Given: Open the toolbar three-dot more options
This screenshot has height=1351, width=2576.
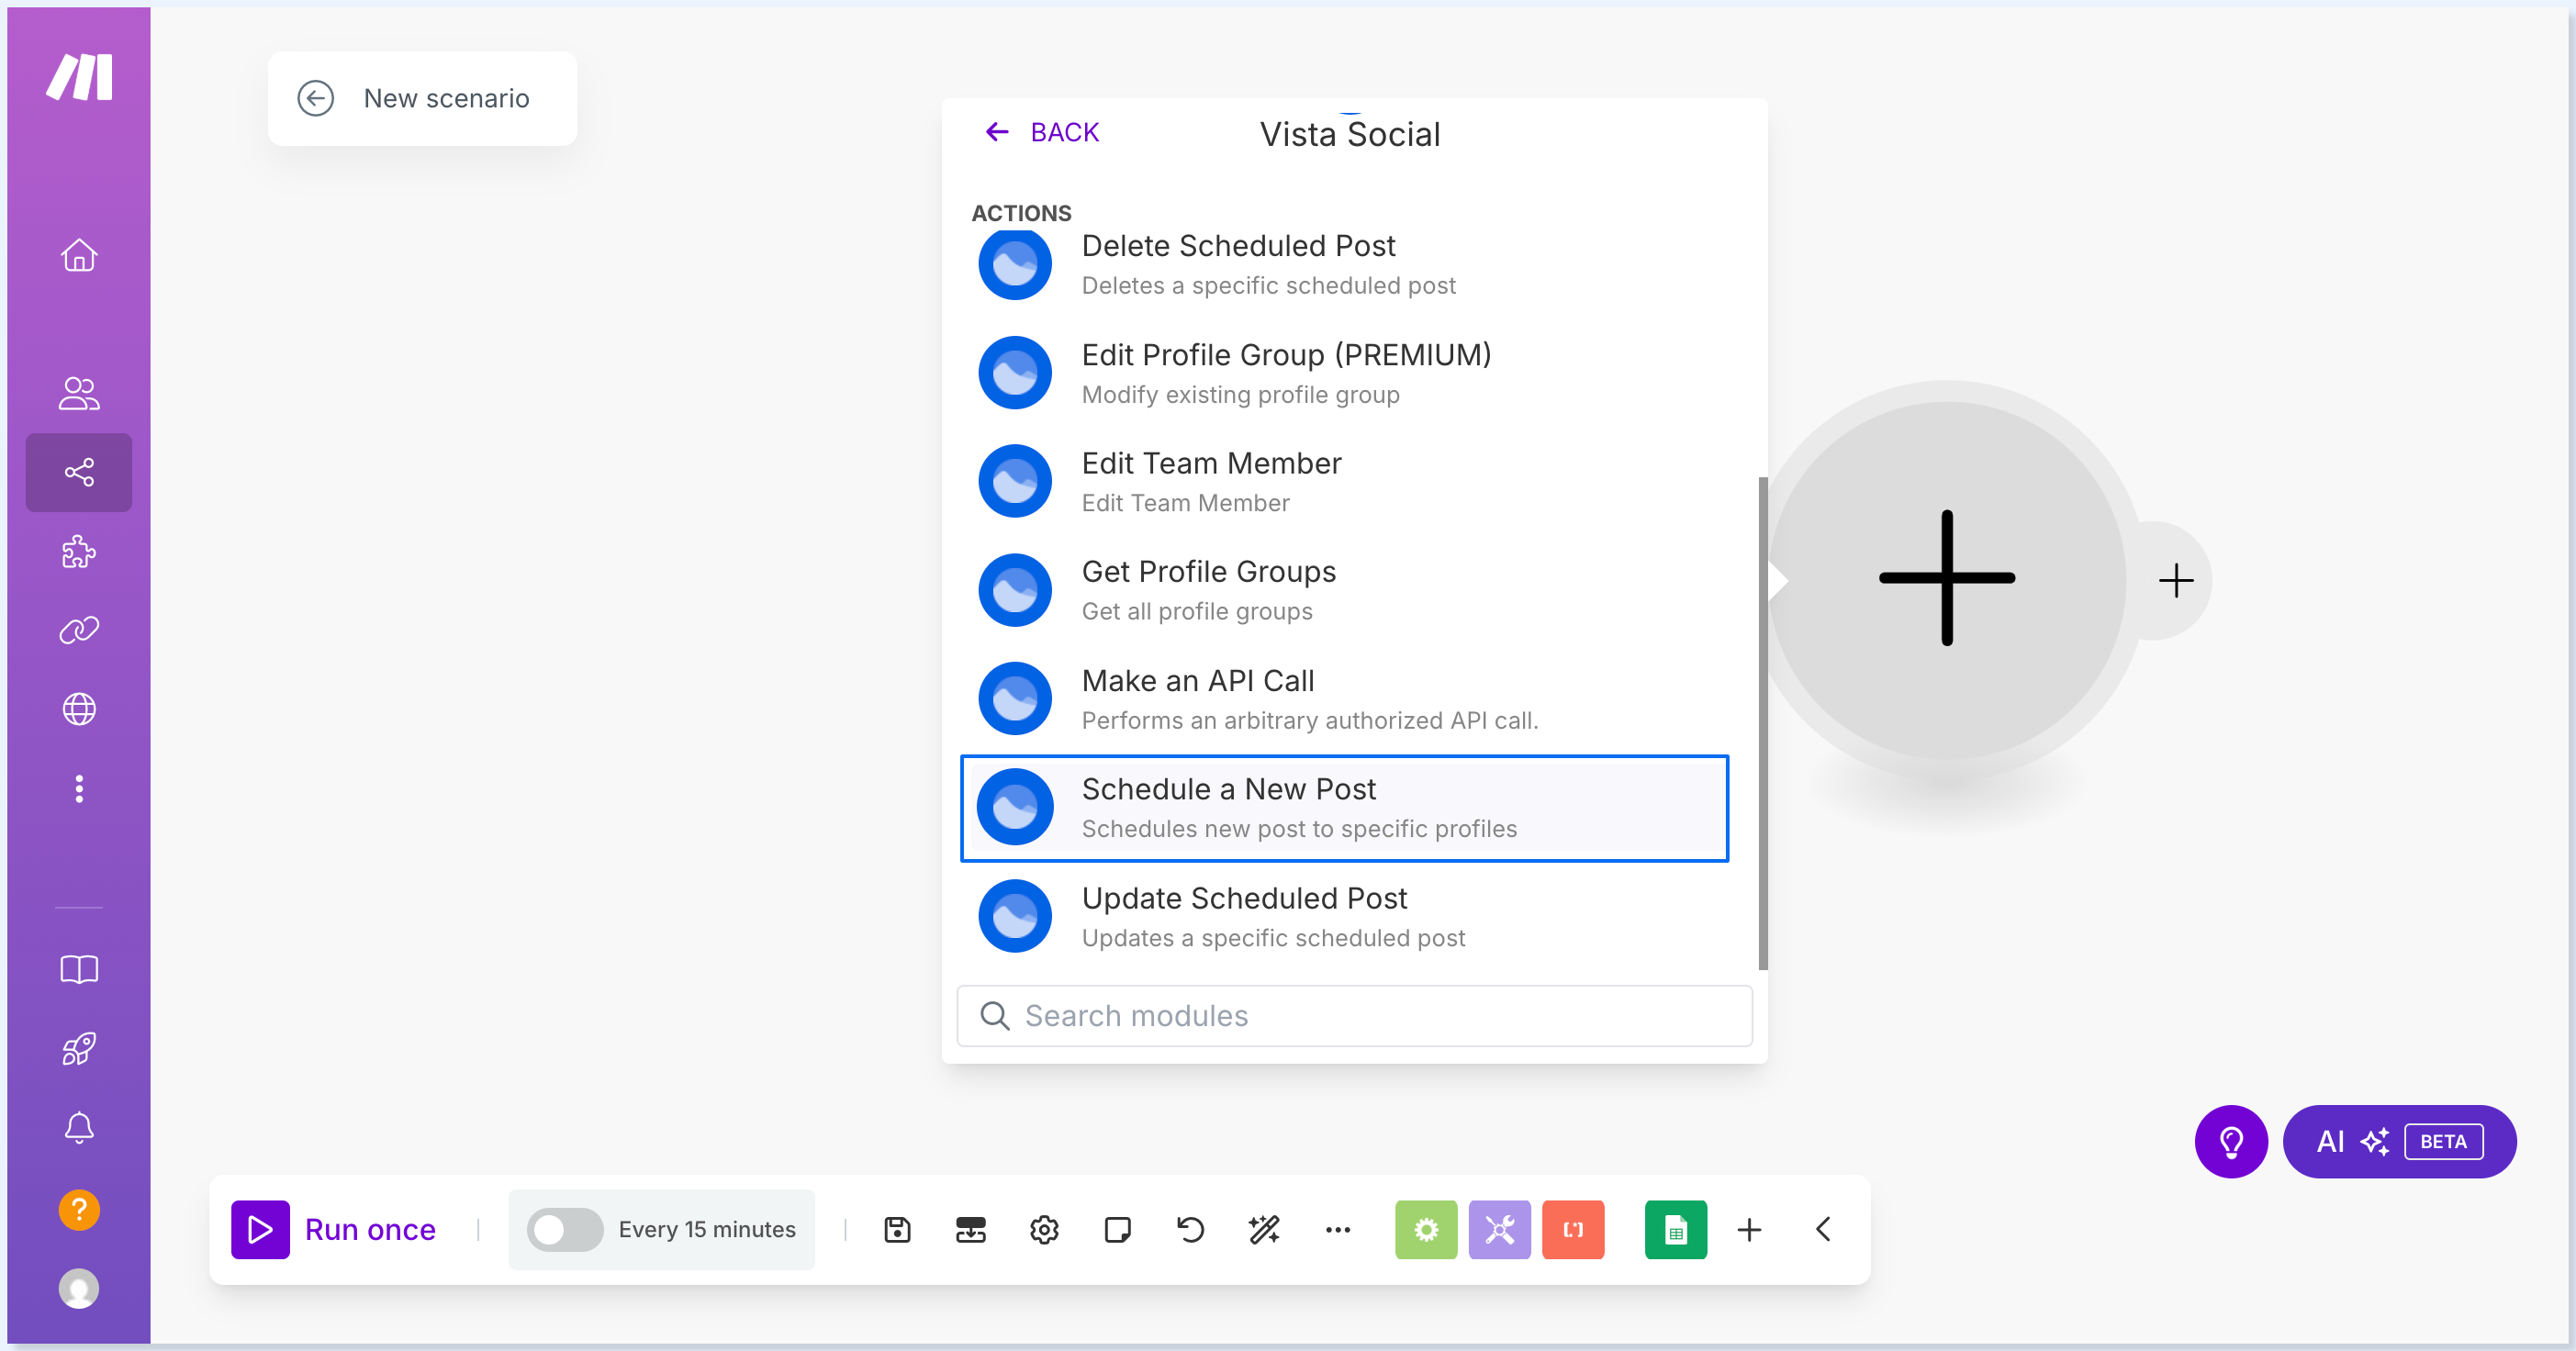Looking at the screenshot, I should pyautogui.click(x=1337, y=1230).
